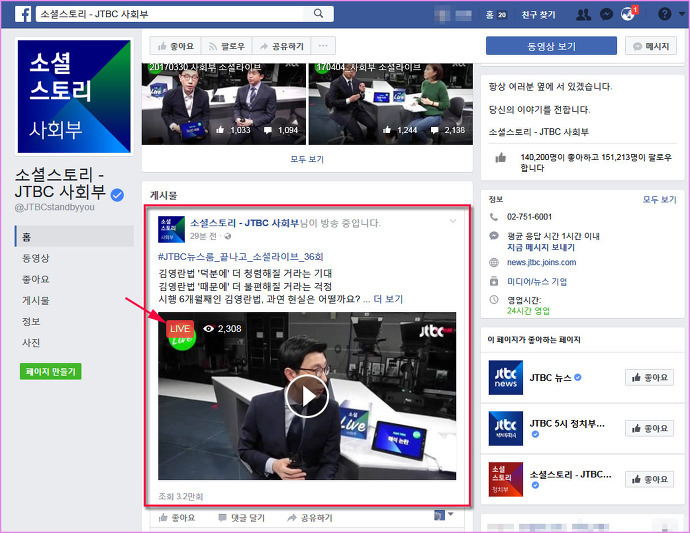Click the thumbs-up icon beside 140,200명 likes
This screenshot has width=690, height=533.
[500, 158]
